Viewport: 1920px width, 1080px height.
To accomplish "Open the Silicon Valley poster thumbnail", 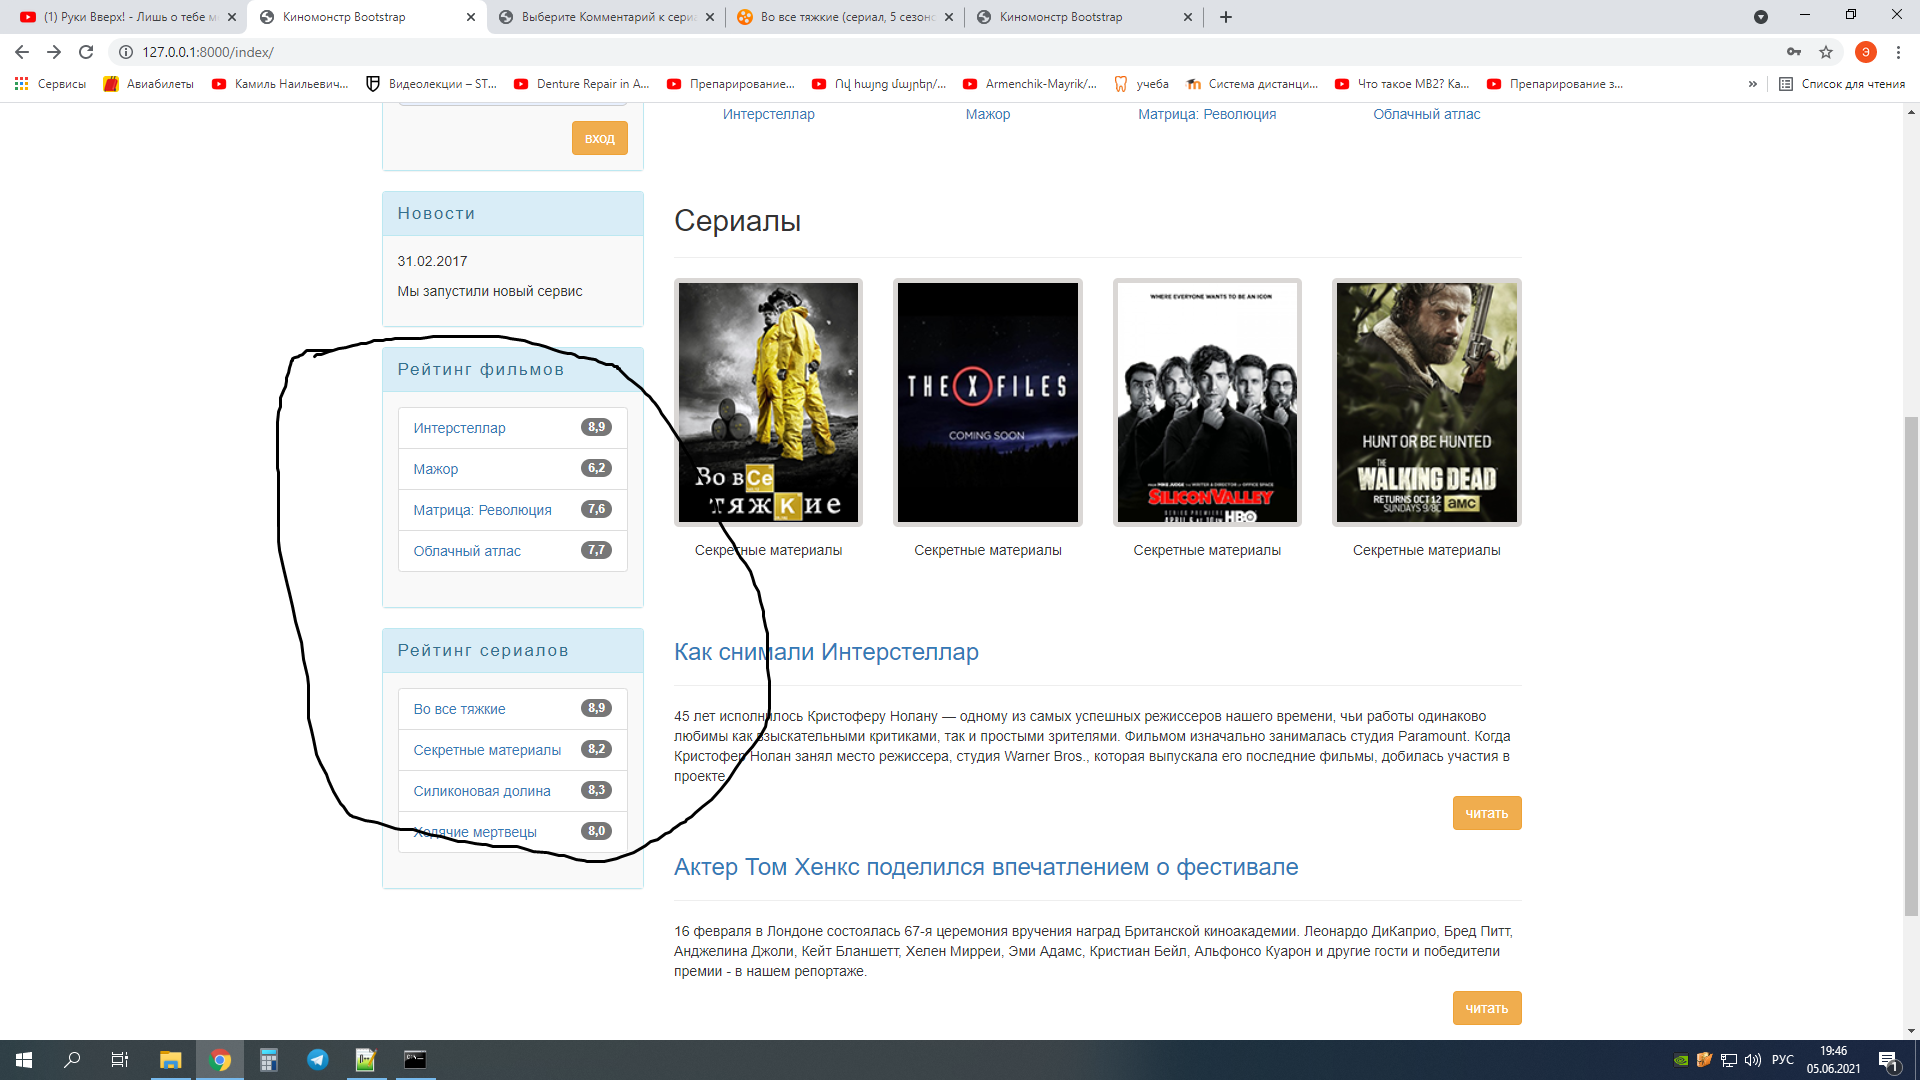I will coord(1207,402).
